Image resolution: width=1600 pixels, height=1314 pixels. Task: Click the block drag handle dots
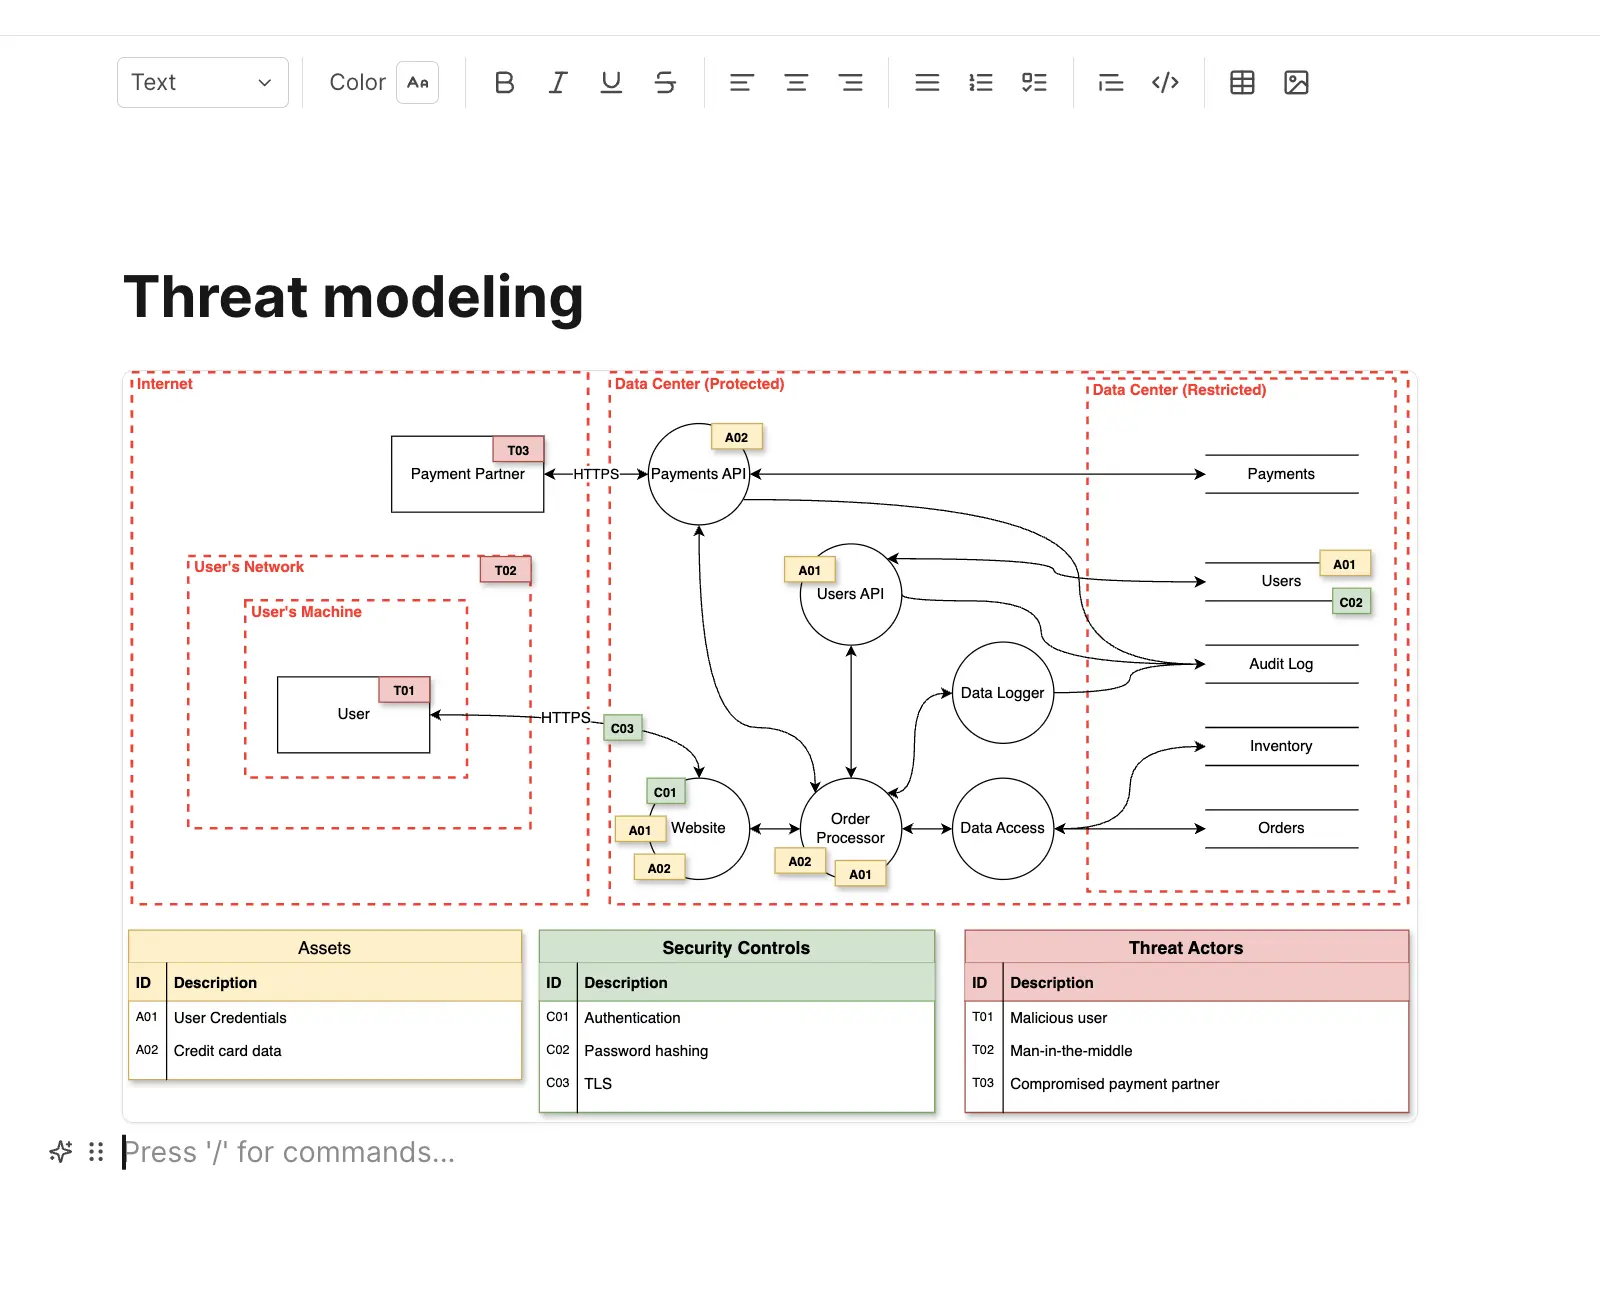(96, 1152)
